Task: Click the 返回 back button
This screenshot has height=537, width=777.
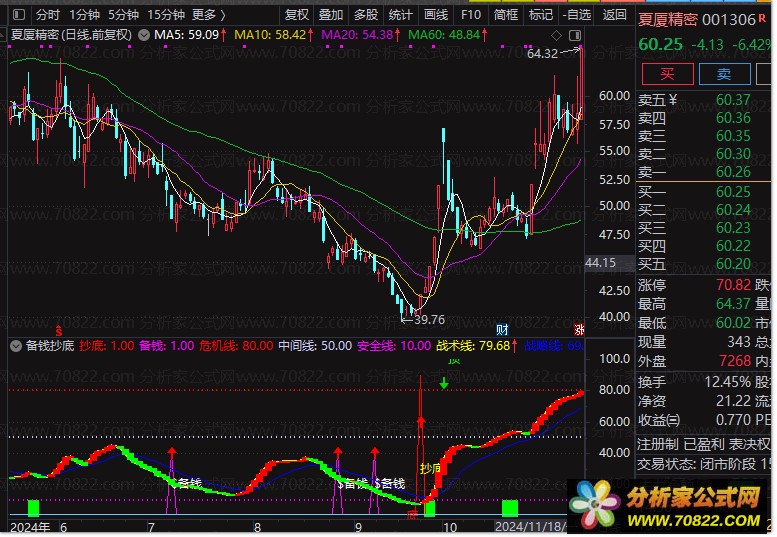Action: [614, 15]
